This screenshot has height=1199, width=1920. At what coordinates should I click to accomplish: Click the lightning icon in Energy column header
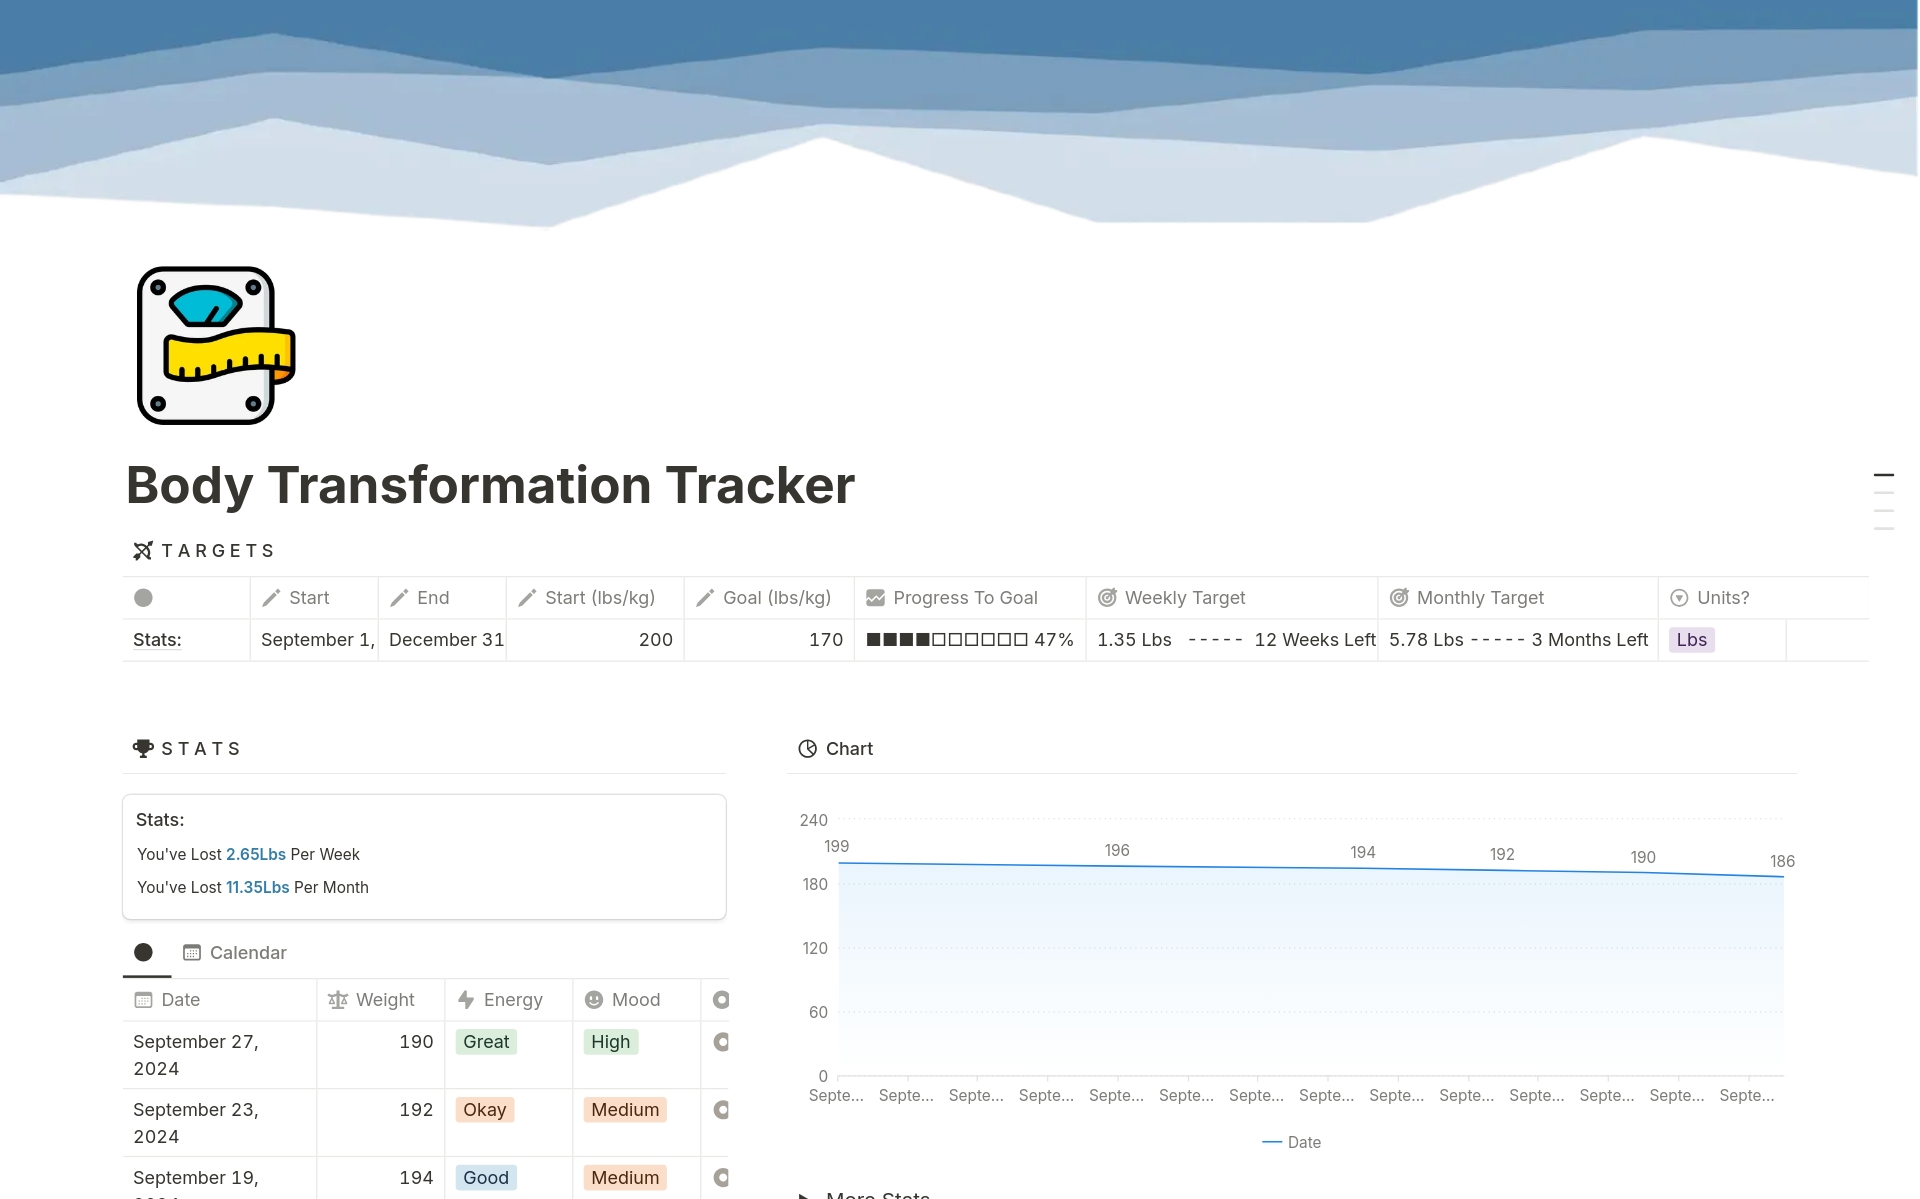click(466, 999)
